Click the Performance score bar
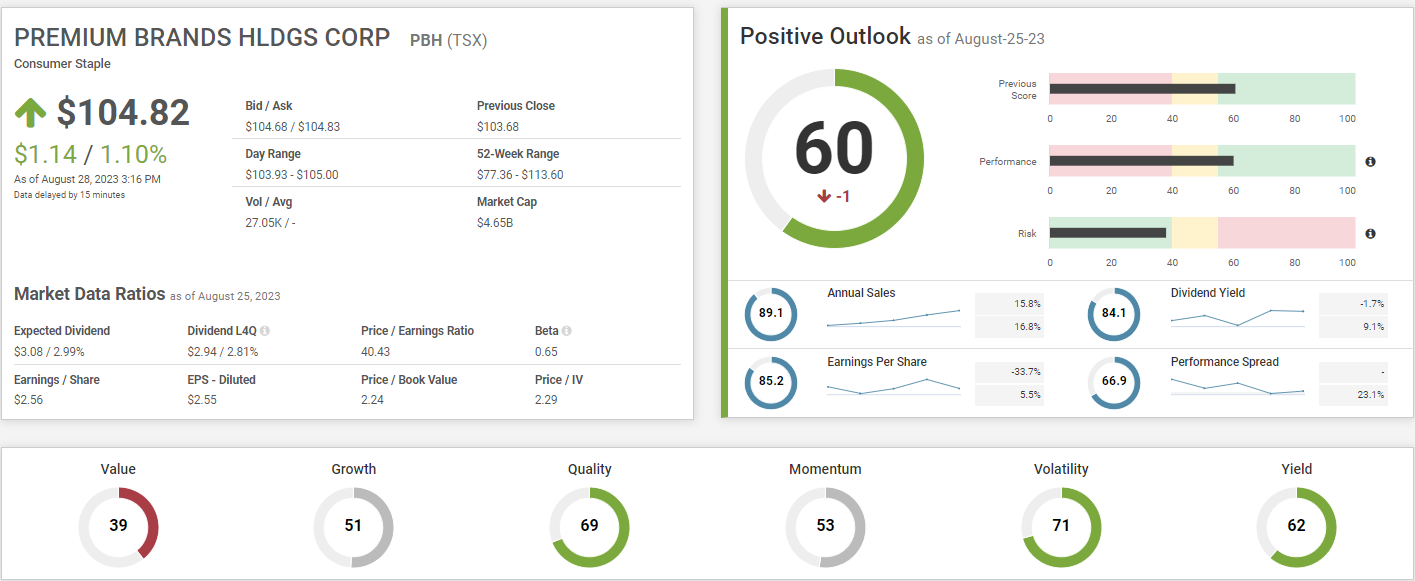The width and height of the screenshot is (1415, 581). (x=1202, y=161)
